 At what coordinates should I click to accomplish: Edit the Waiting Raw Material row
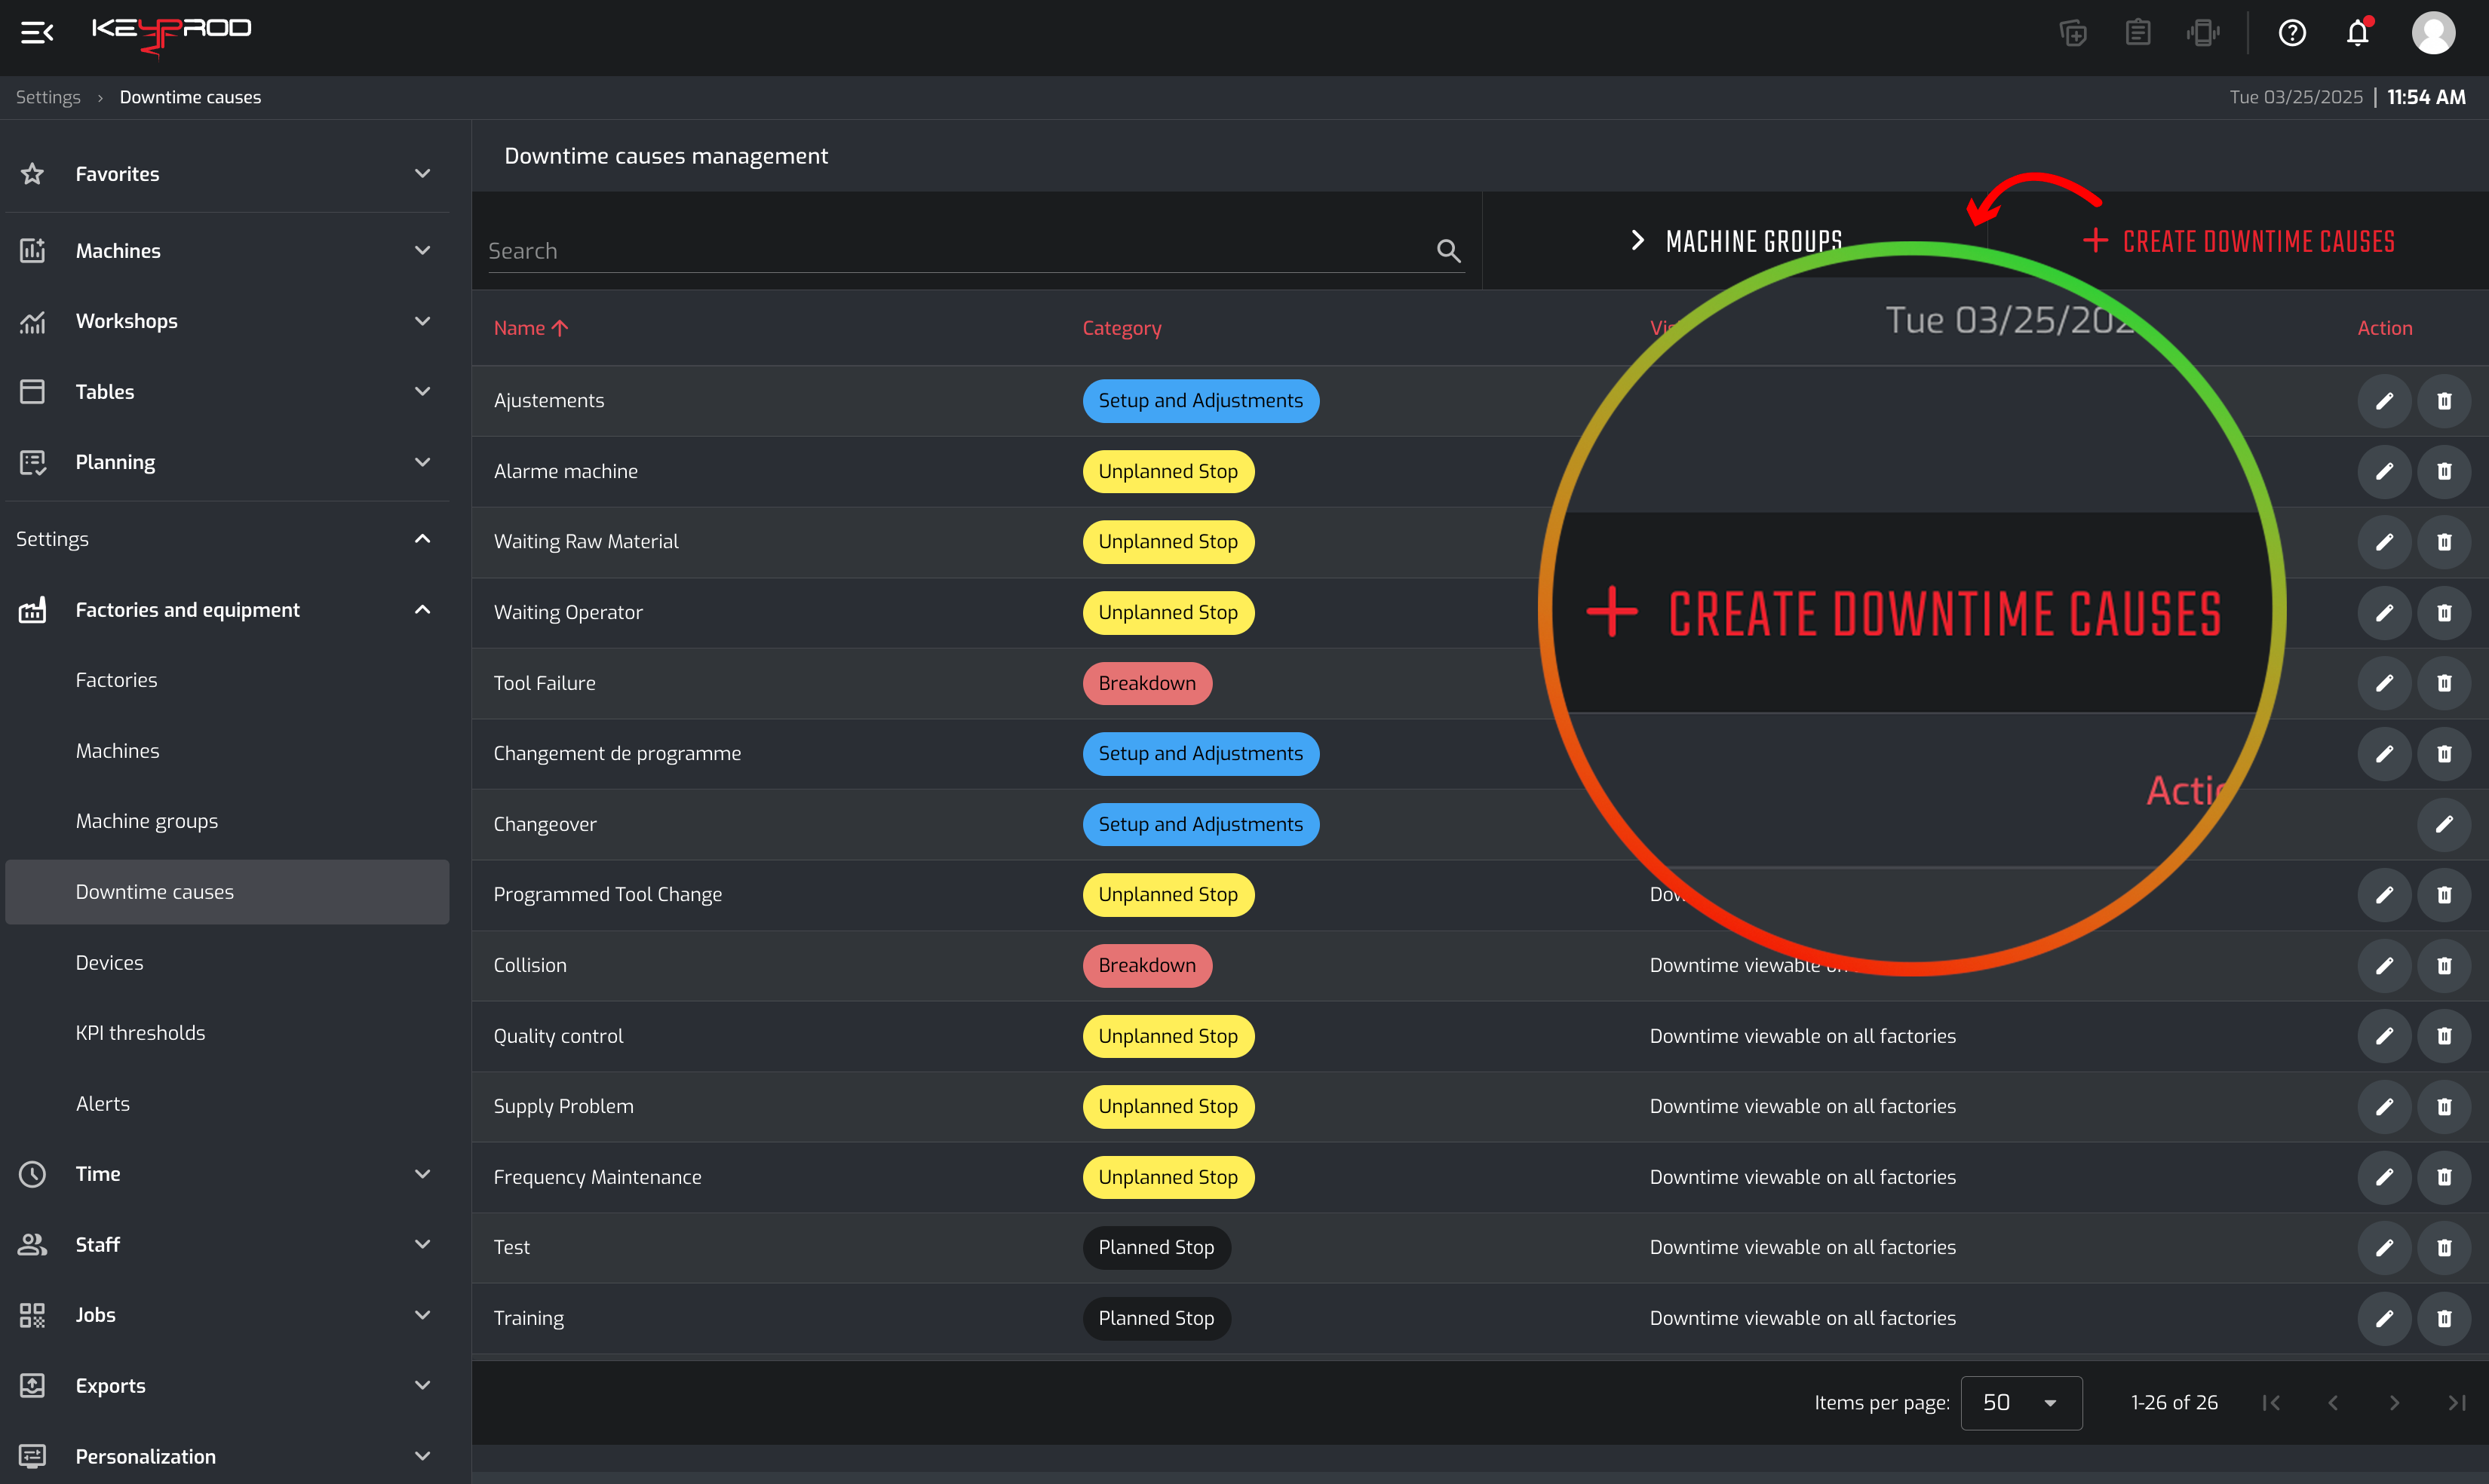(2384, 542)
